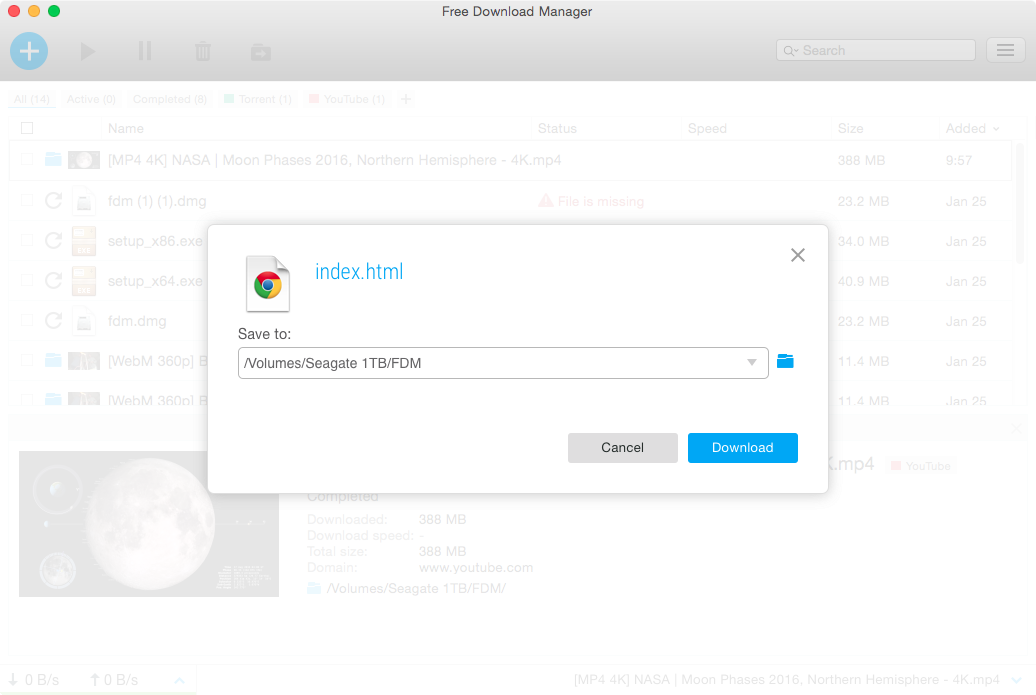Click the Cancel button
Viewport: 1036px width, 695px height.
point(622,448)
